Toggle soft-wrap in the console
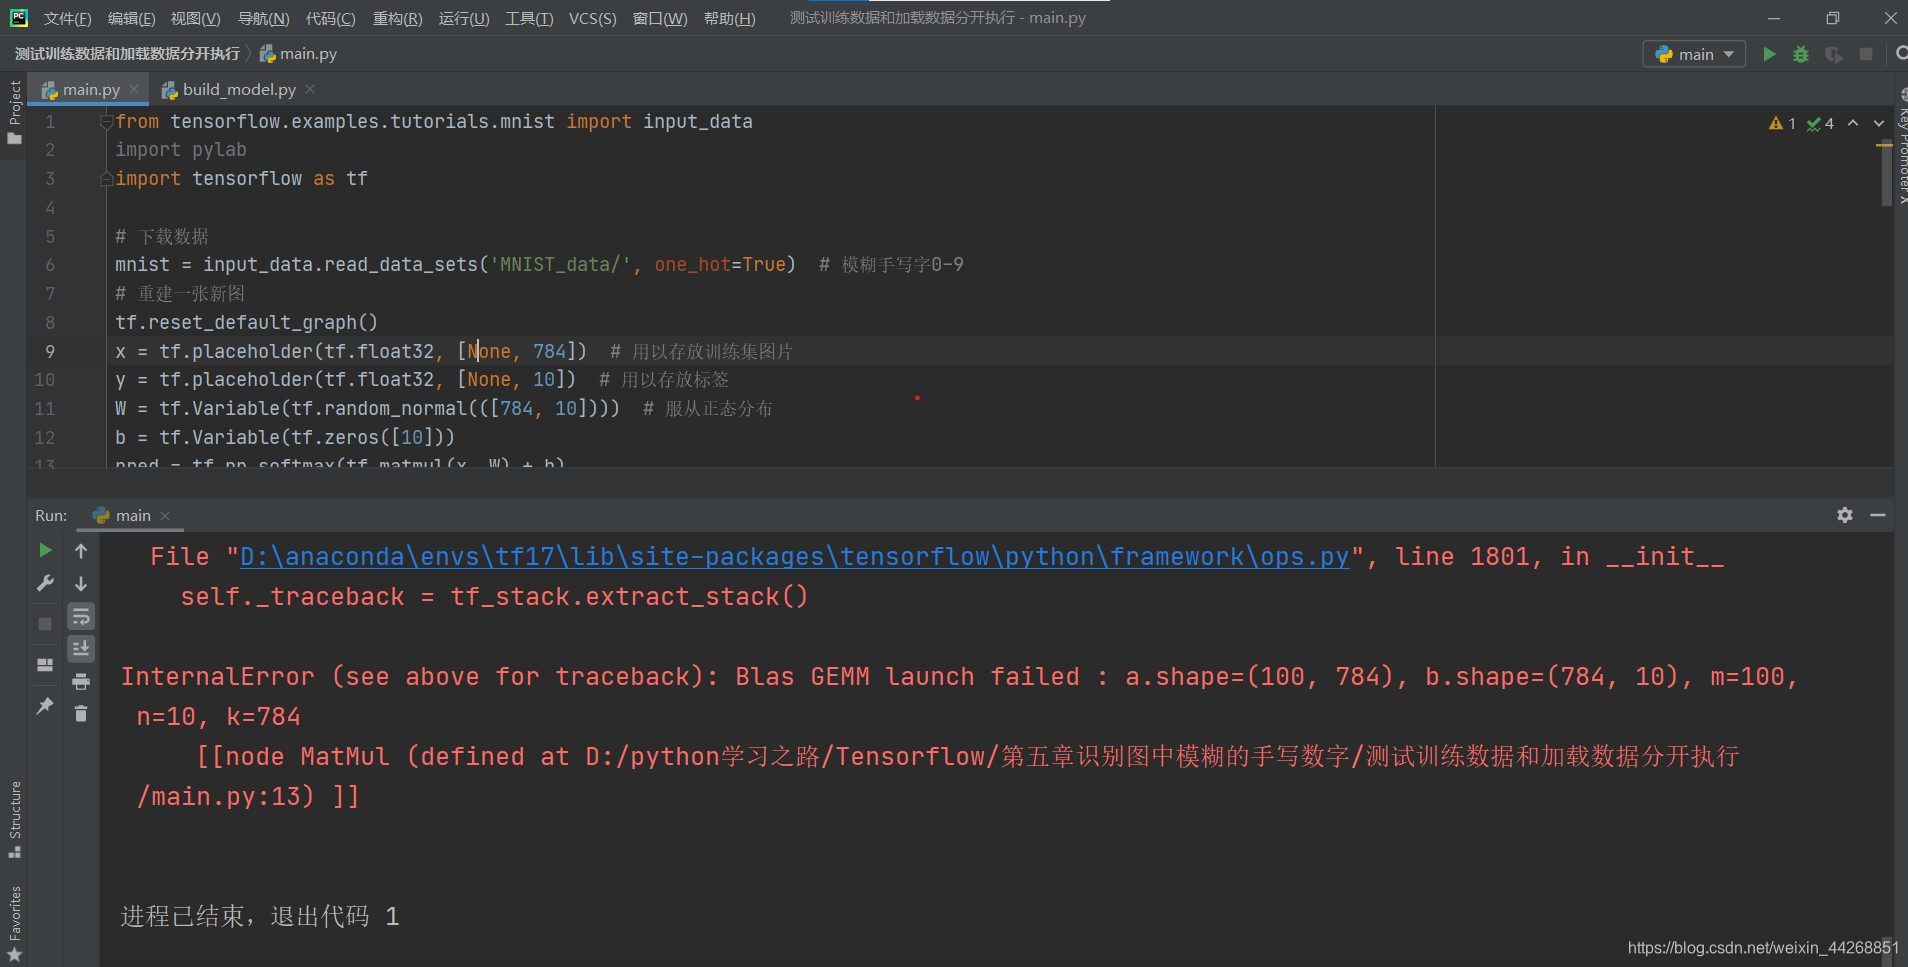The width and height of the screenshot is (1908, 967). [81, 617]
